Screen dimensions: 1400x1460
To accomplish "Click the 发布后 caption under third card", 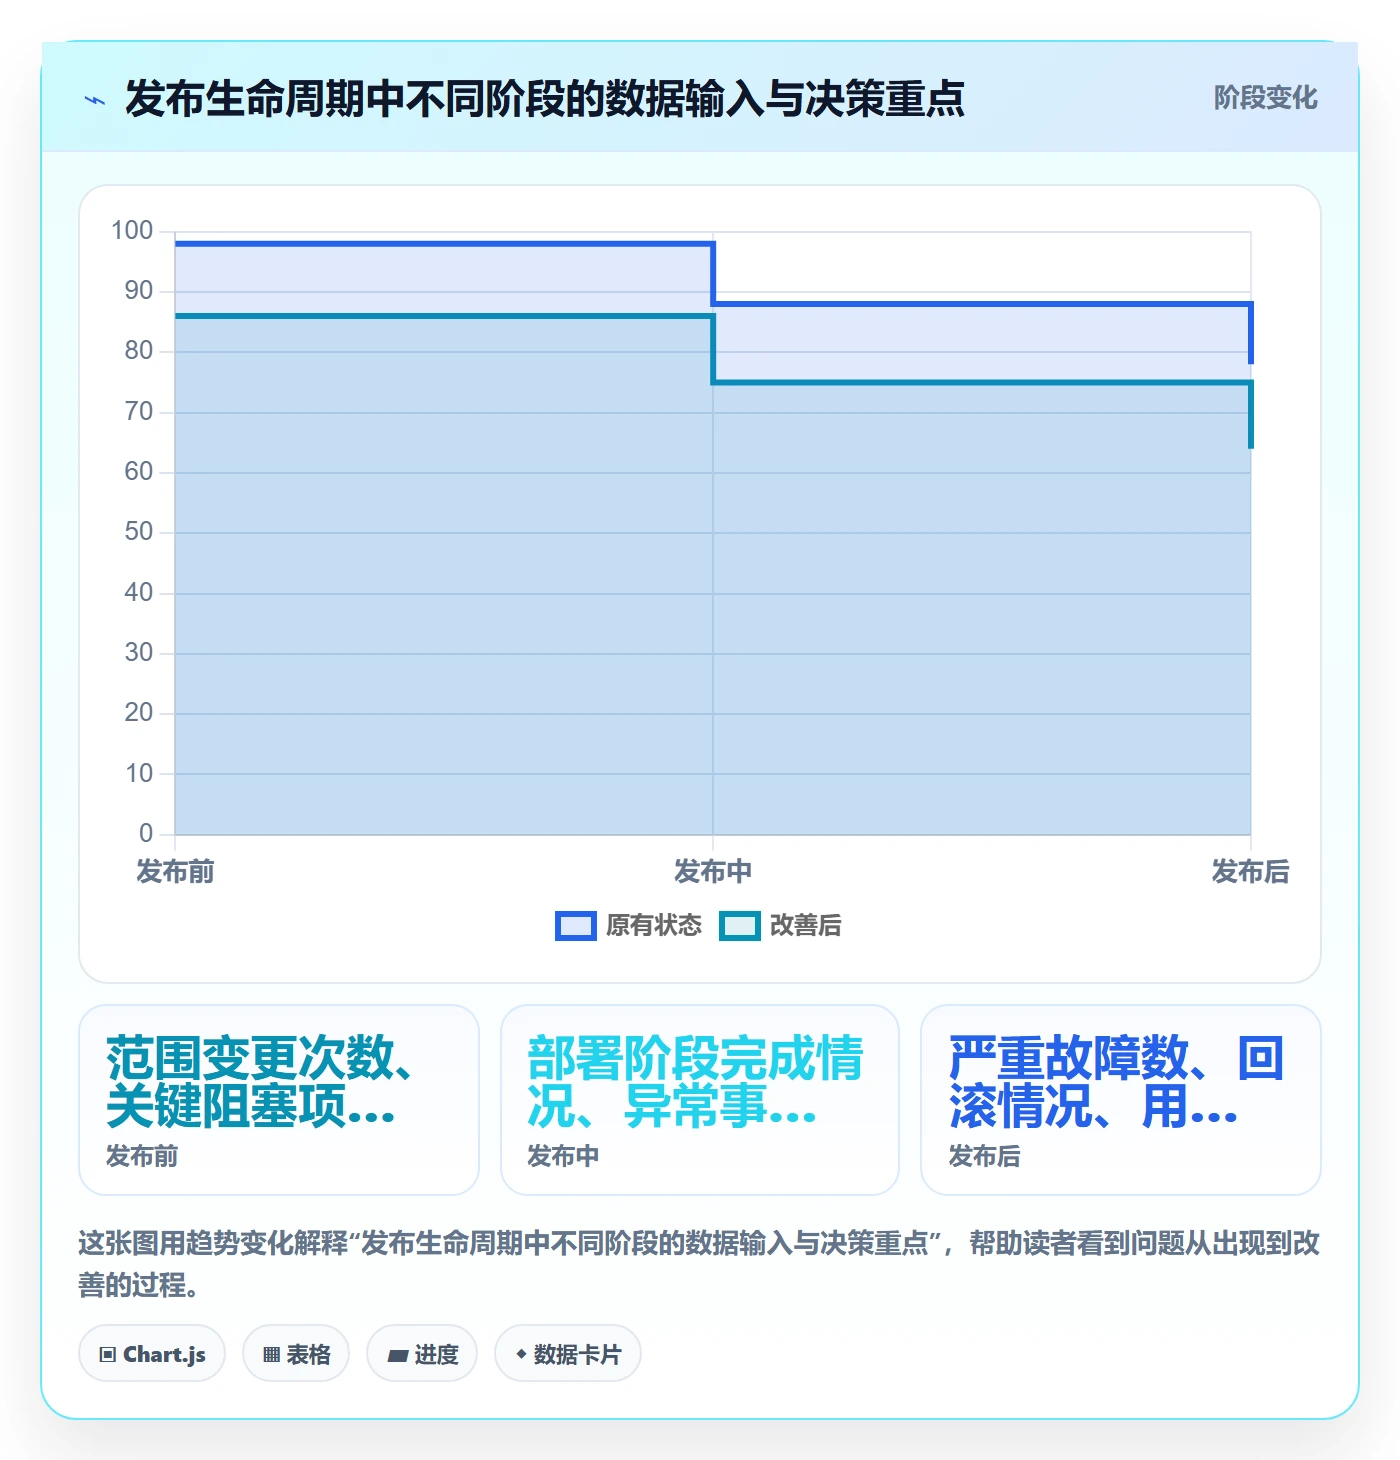I will pos(984,1157).
